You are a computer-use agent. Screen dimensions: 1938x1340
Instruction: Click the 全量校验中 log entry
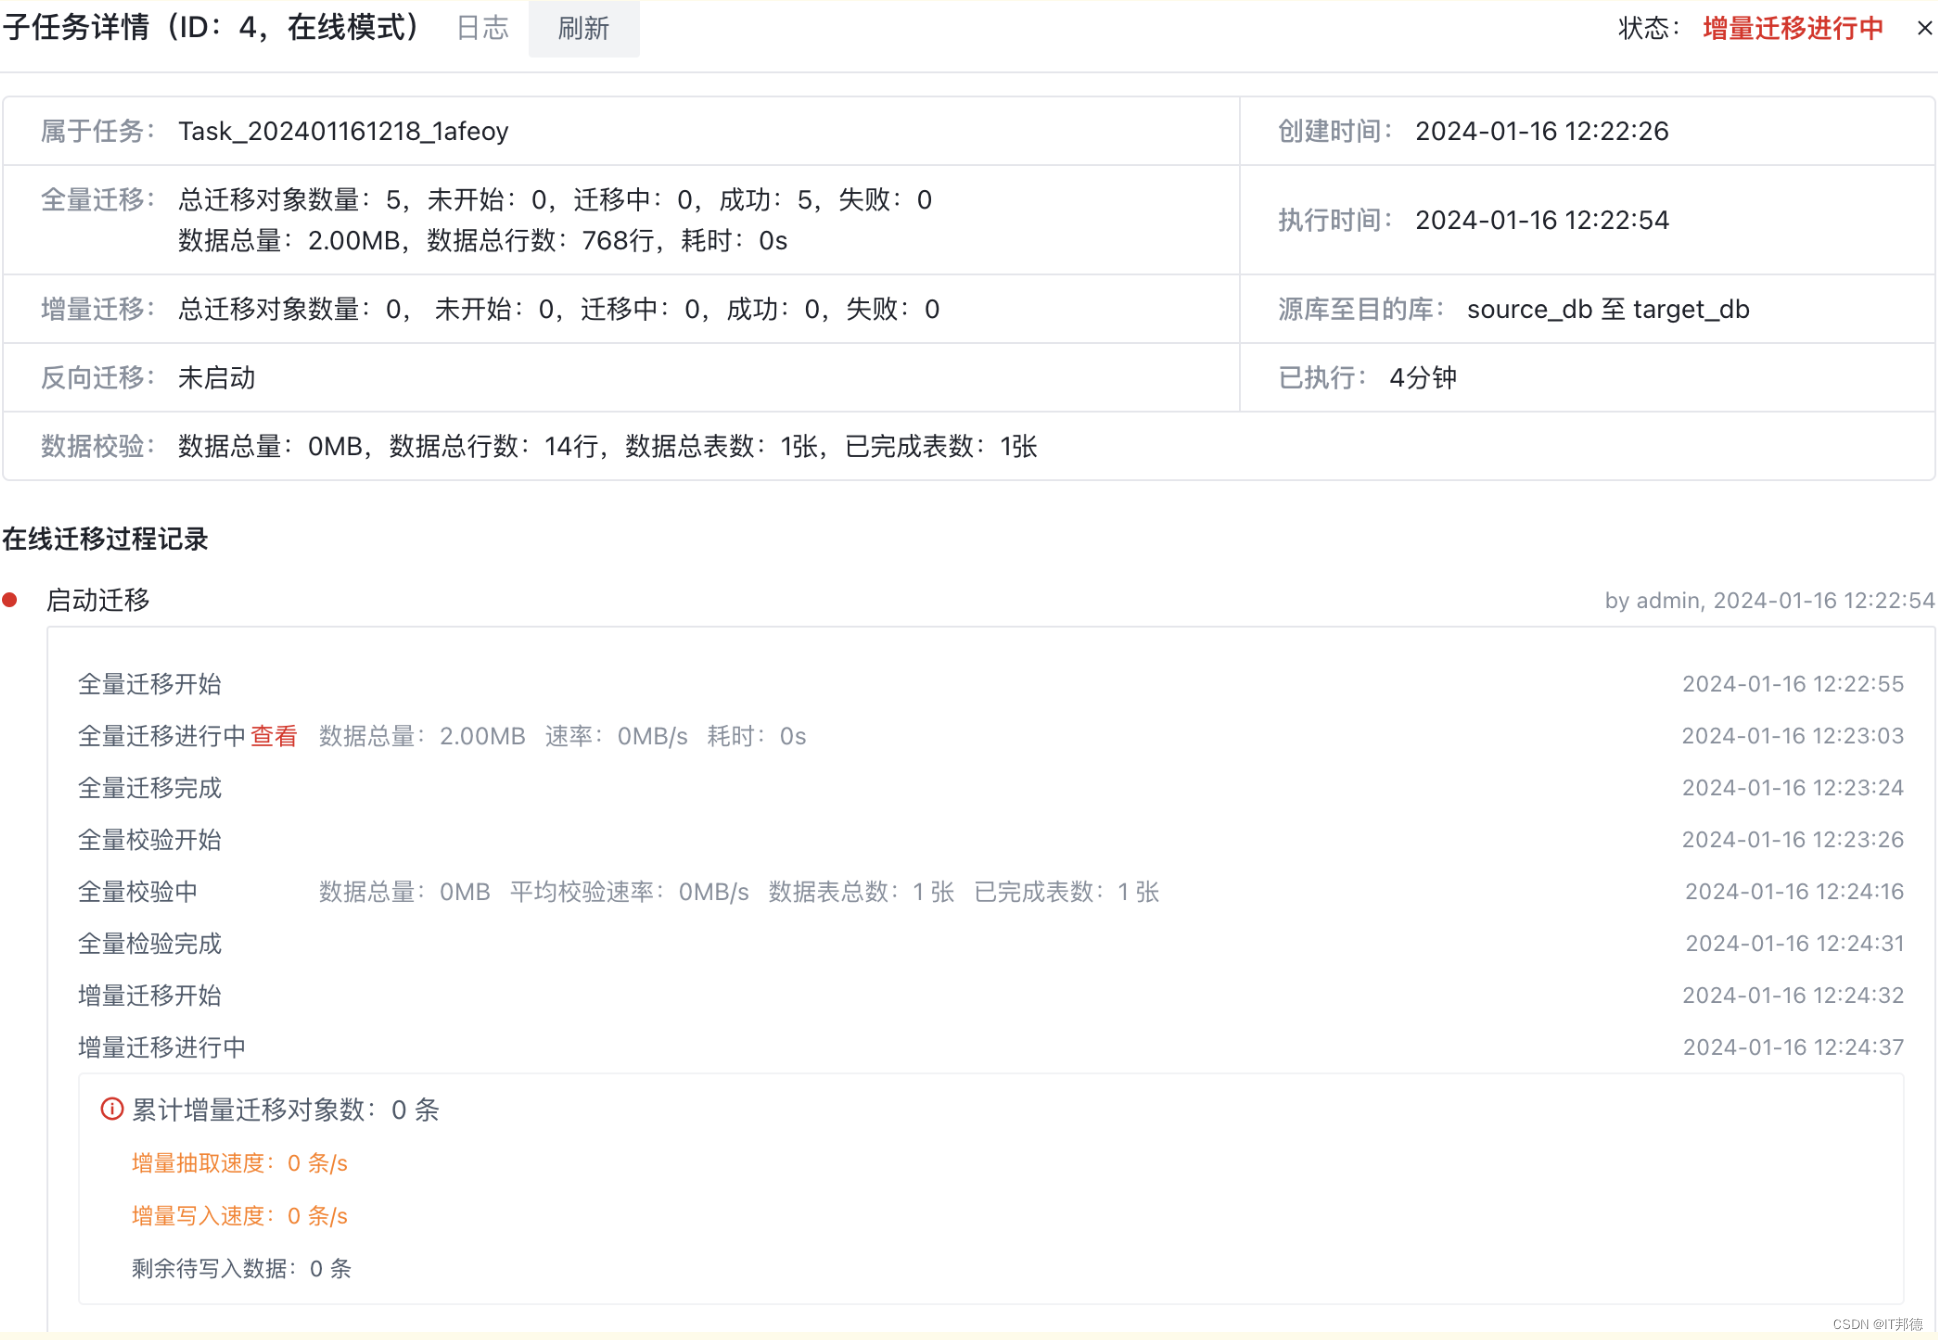tap(138, 892)
